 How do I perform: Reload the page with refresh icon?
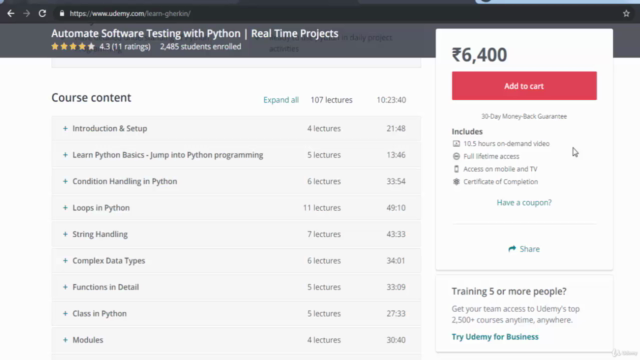[x=42, y=13]
